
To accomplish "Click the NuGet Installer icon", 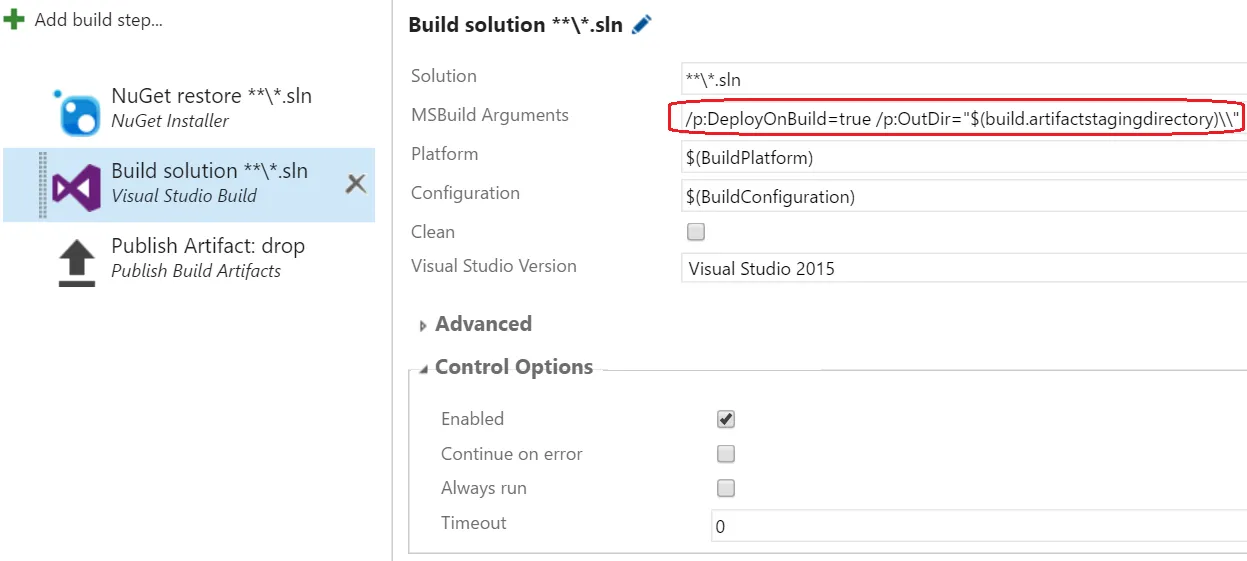I will pyautogui.click(x=78, y=109).
